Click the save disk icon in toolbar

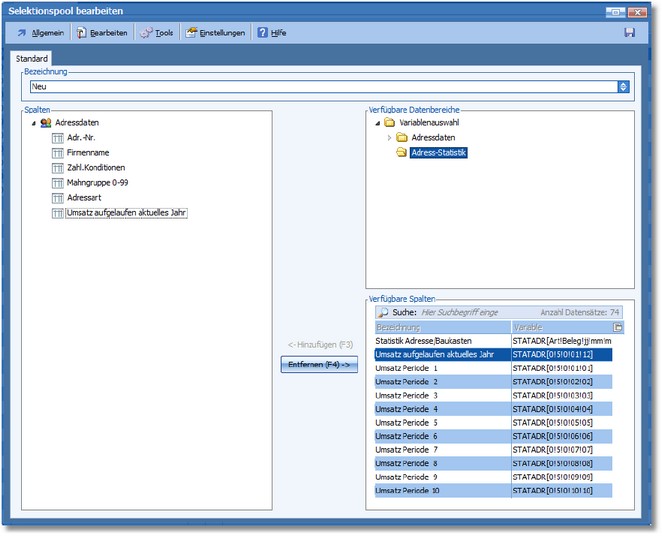(x=629, y=32)
